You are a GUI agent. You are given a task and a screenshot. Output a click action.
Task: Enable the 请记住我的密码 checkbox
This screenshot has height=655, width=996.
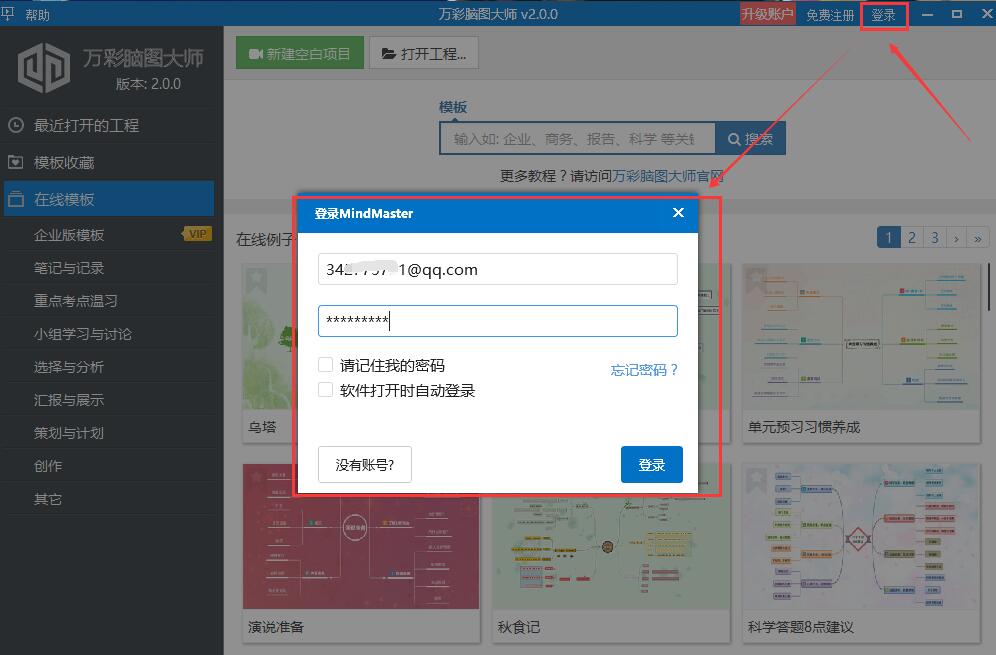(325, 364)
